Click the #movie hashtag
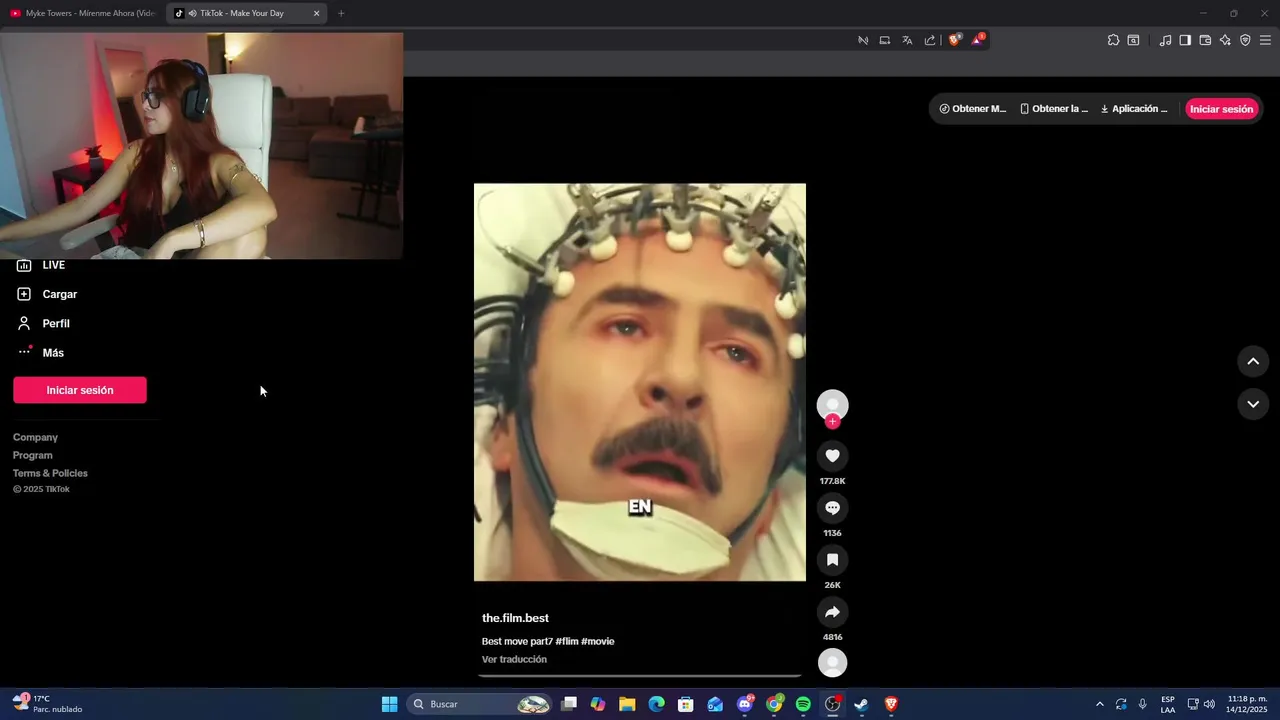This screenshot has width=1280, height=720. 598,641
